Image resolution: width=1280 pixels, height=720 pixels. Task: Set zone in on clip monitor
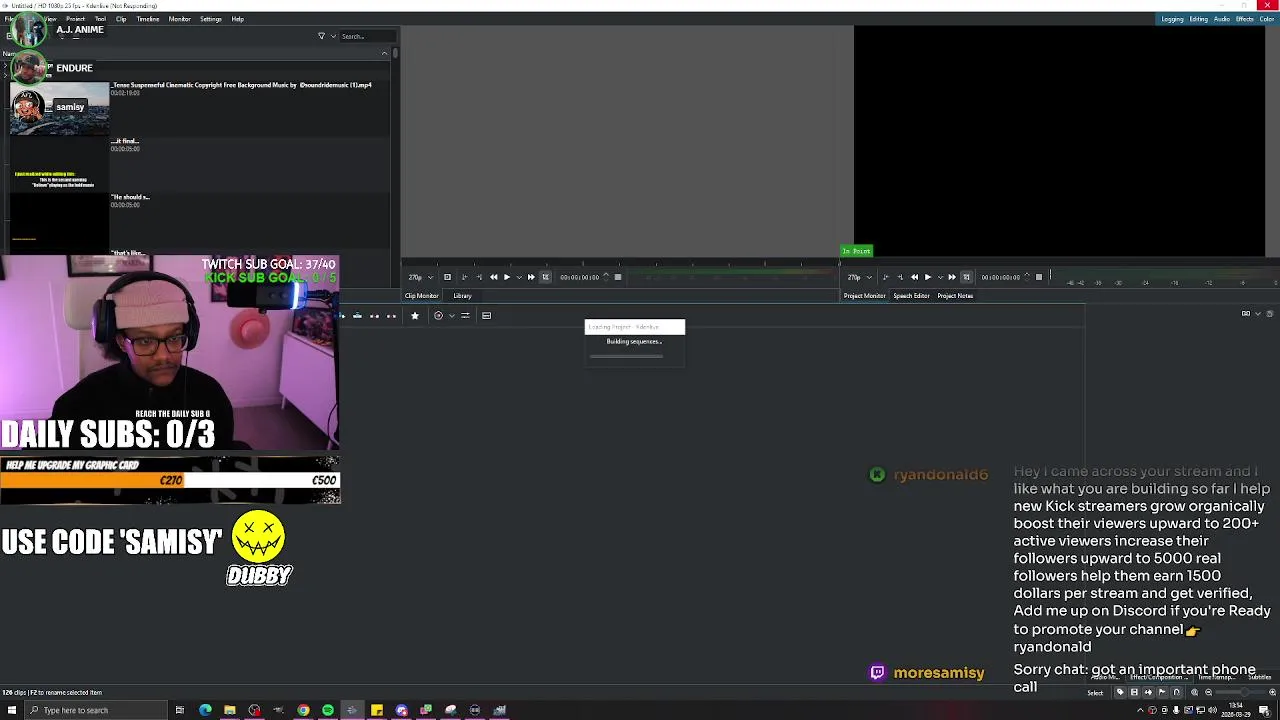point(464,277)
